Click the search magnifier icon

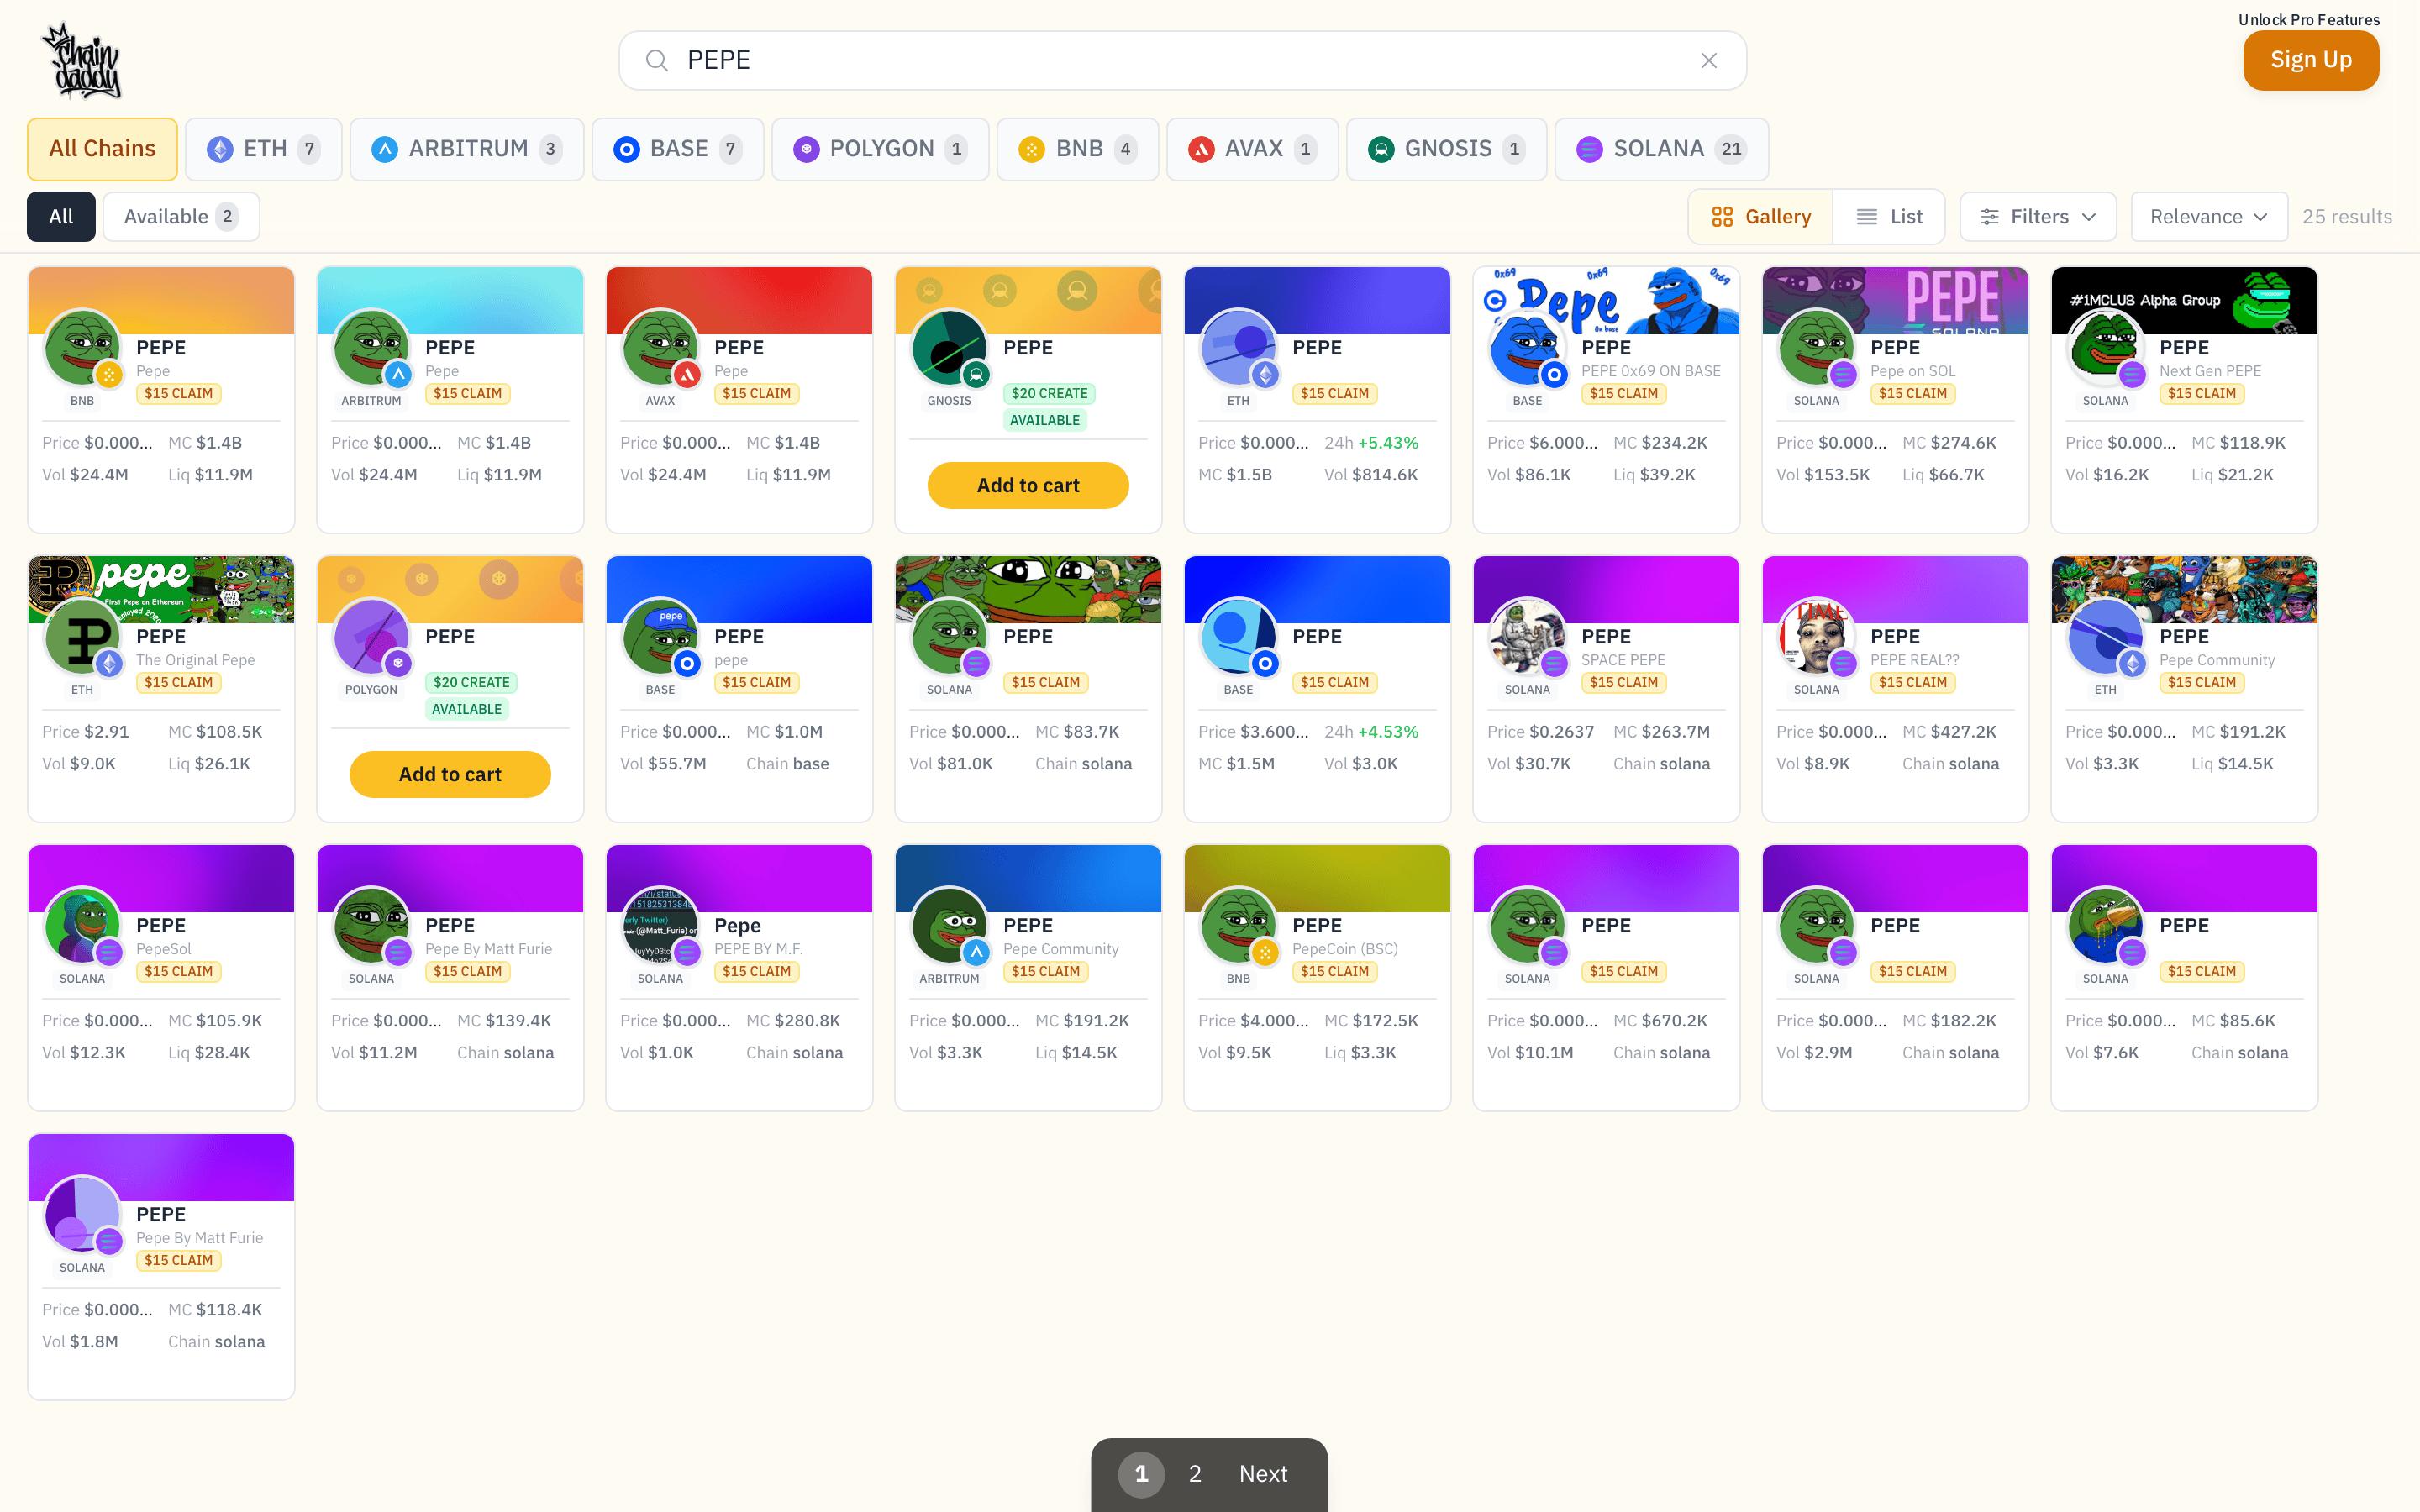pos(657,61)
